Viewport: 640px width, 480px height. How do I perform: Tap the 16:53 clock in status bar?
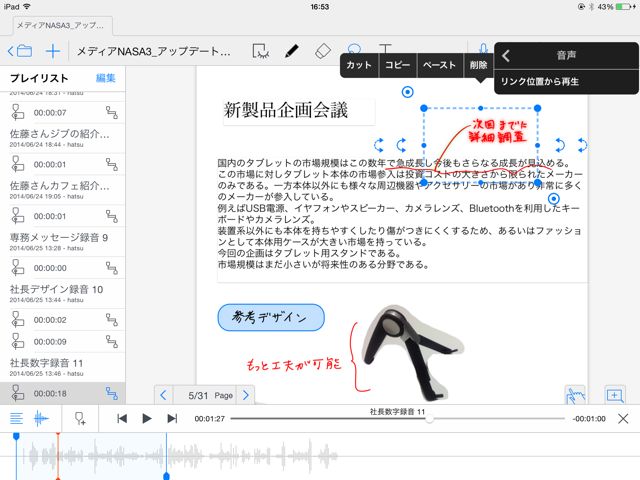pos(320,7)
